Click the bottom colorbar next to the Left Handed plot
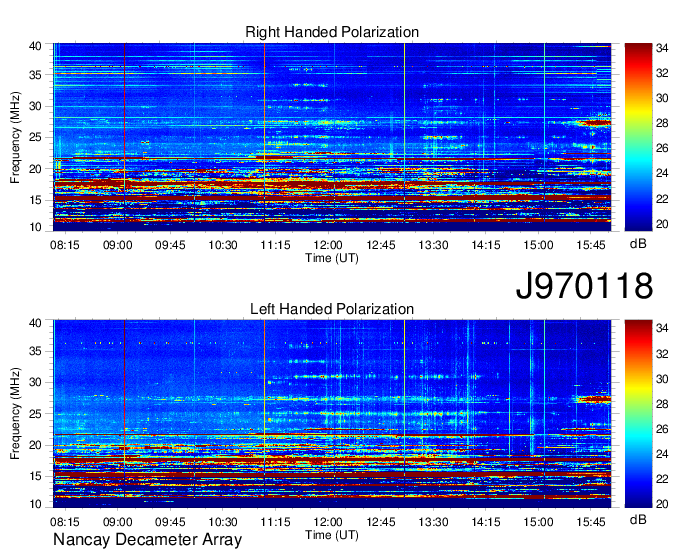680x552 pixels. (x=638, y=414)
